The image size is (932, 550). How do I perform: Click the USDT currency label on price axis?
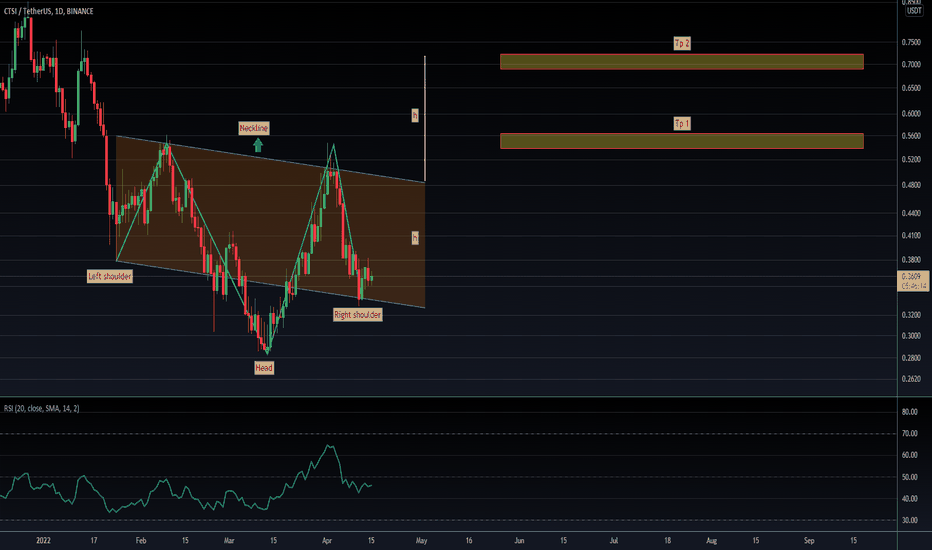click(x=914, y=11)
